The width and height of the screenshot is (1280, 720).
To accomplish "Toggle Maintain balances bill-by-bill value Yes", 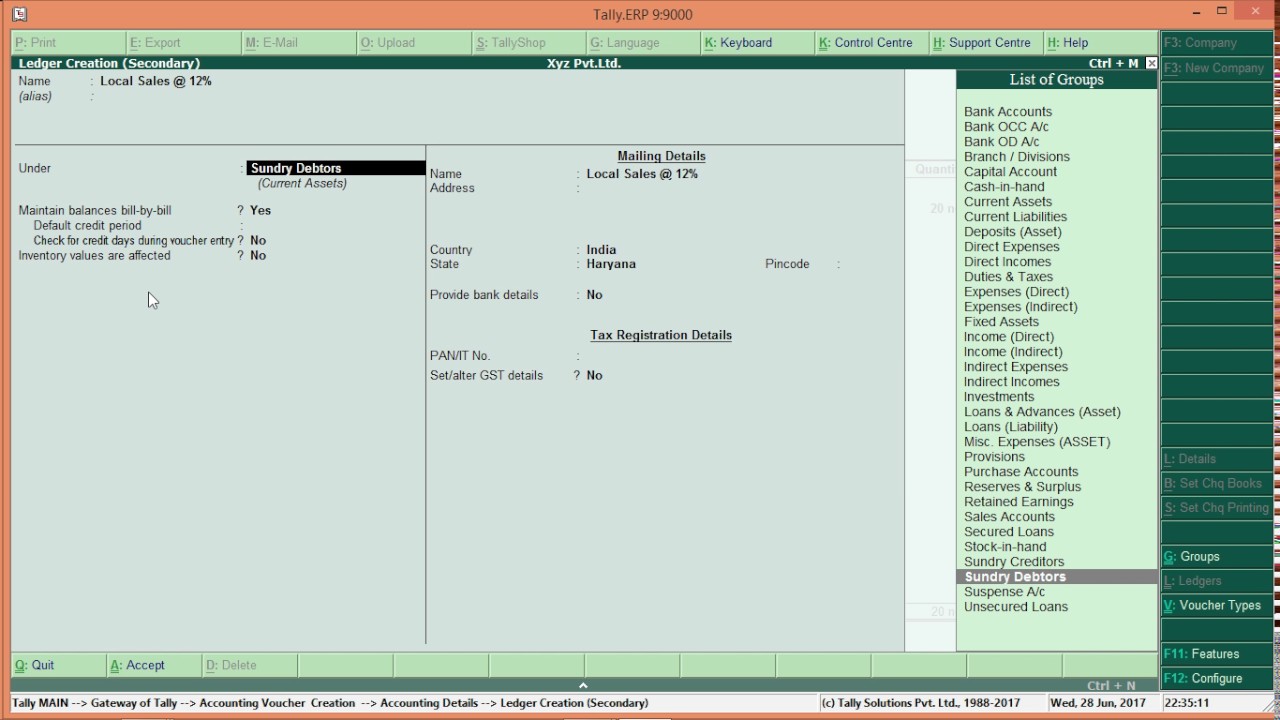I will [x=261, y=211].
